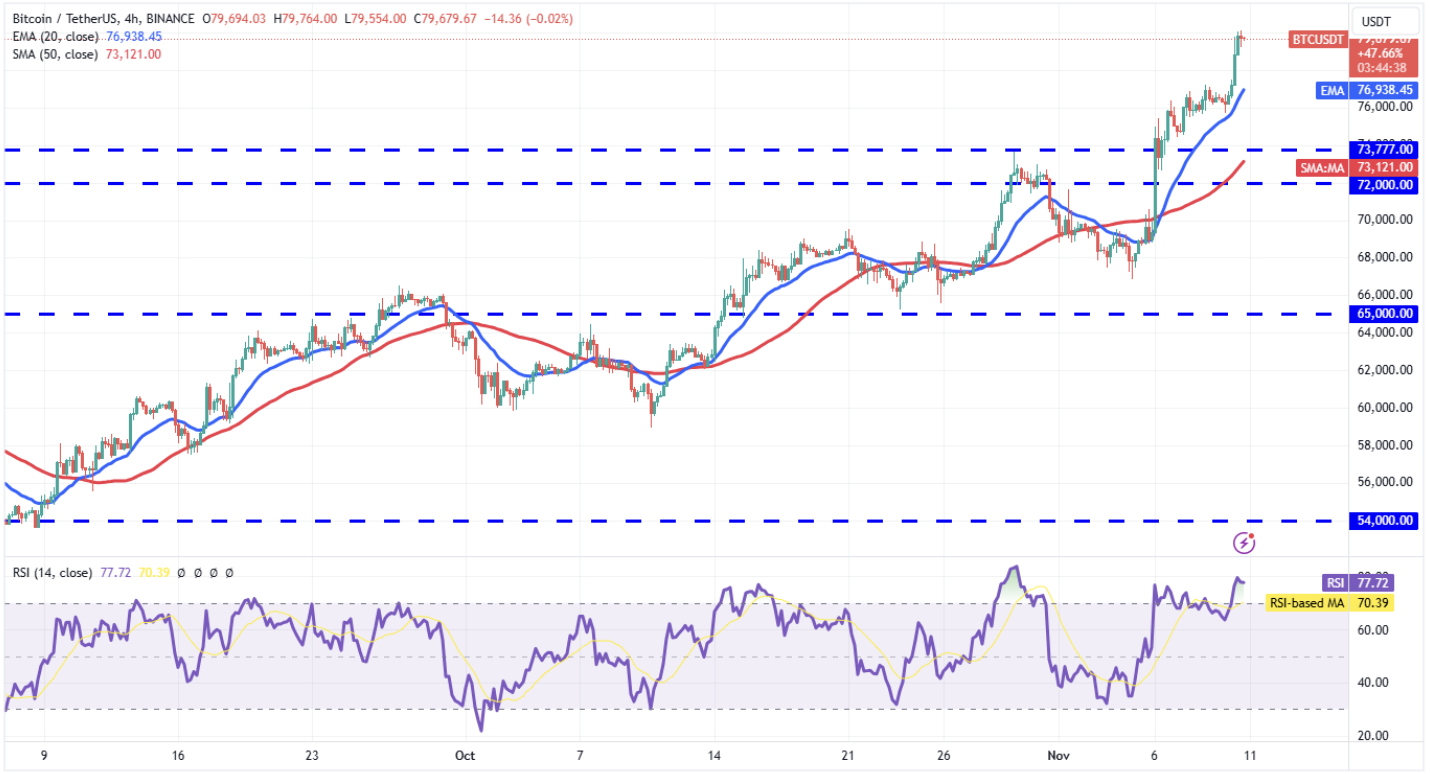
Task: Click the high value "H79,764.00"
Action: pyautogui.click(x=305, y=19)
